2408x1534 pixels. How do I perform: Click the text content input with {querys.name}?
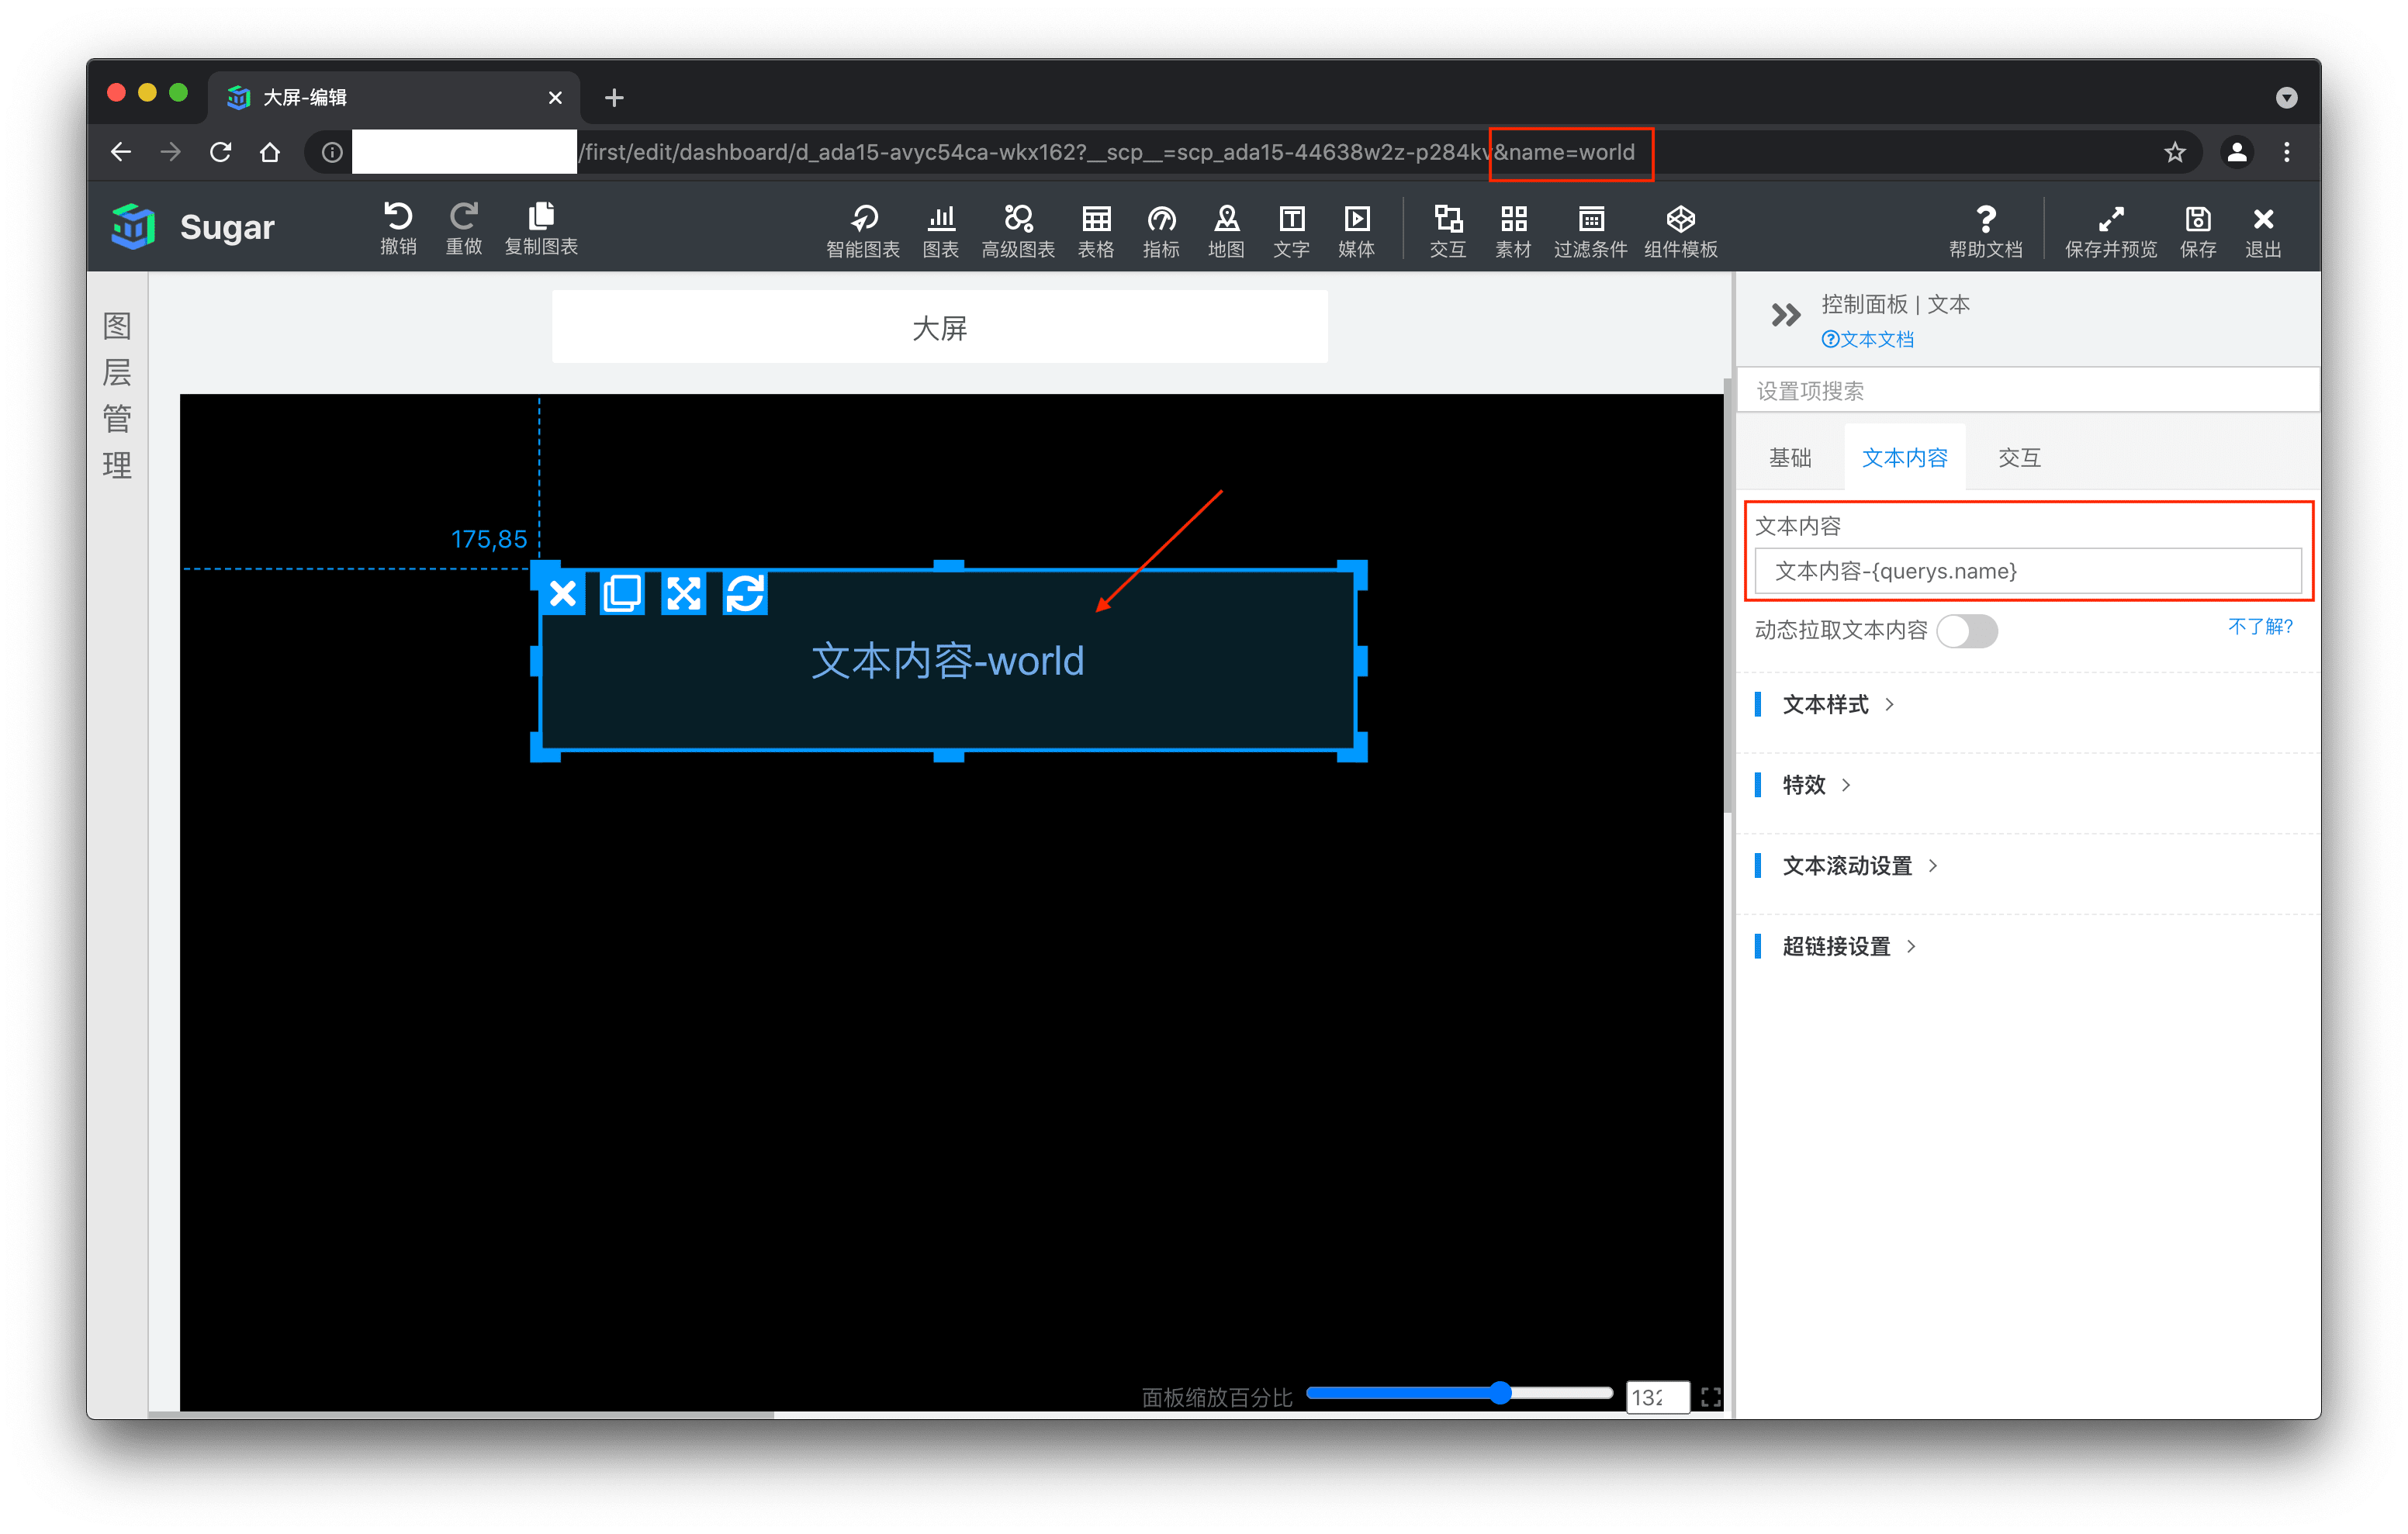pos(2027,571)
